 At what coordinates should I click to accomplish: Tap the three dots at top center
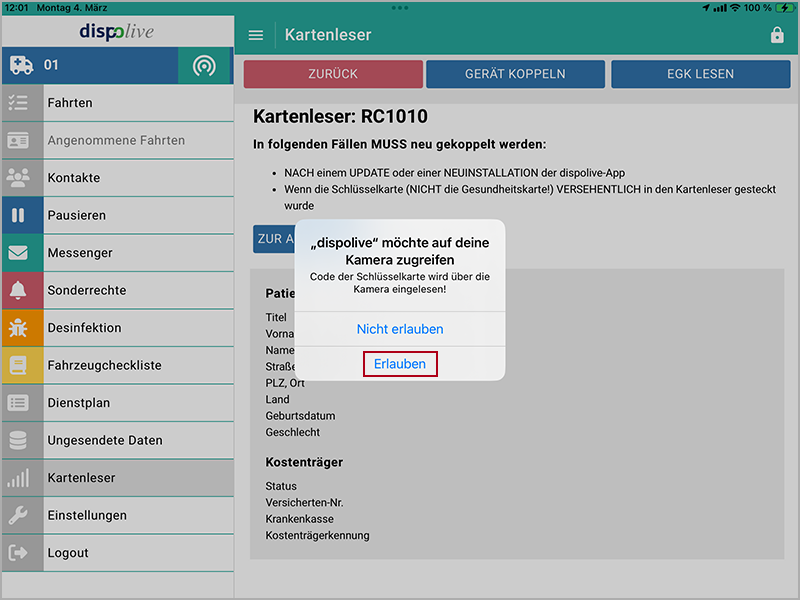click(399, 8)
